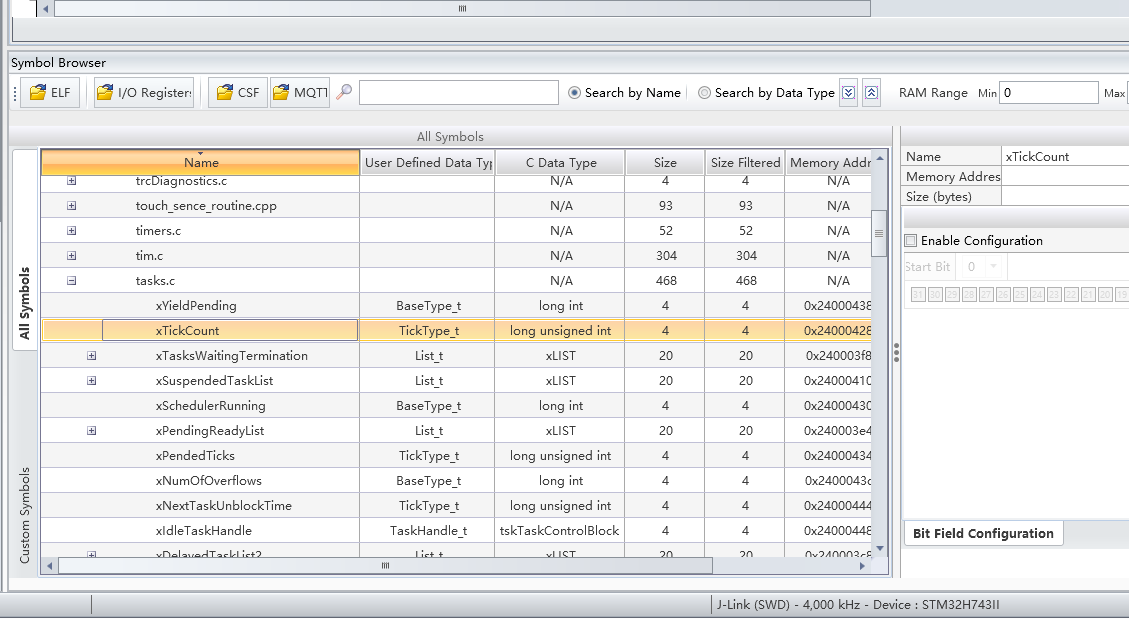Click the top pane scroll-left arrow
Screen dimensions: 1129x619
pos(45,9)
